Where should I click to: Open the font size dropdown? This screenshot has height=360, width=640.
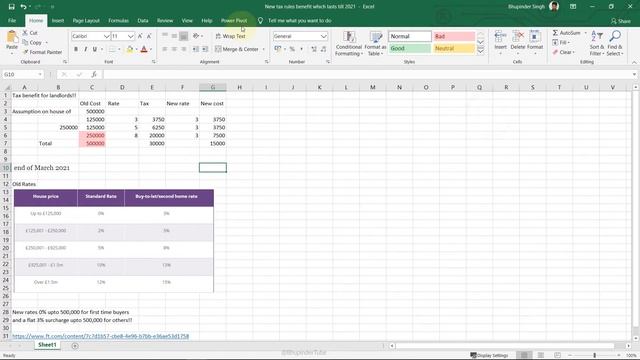coord(130,36)
